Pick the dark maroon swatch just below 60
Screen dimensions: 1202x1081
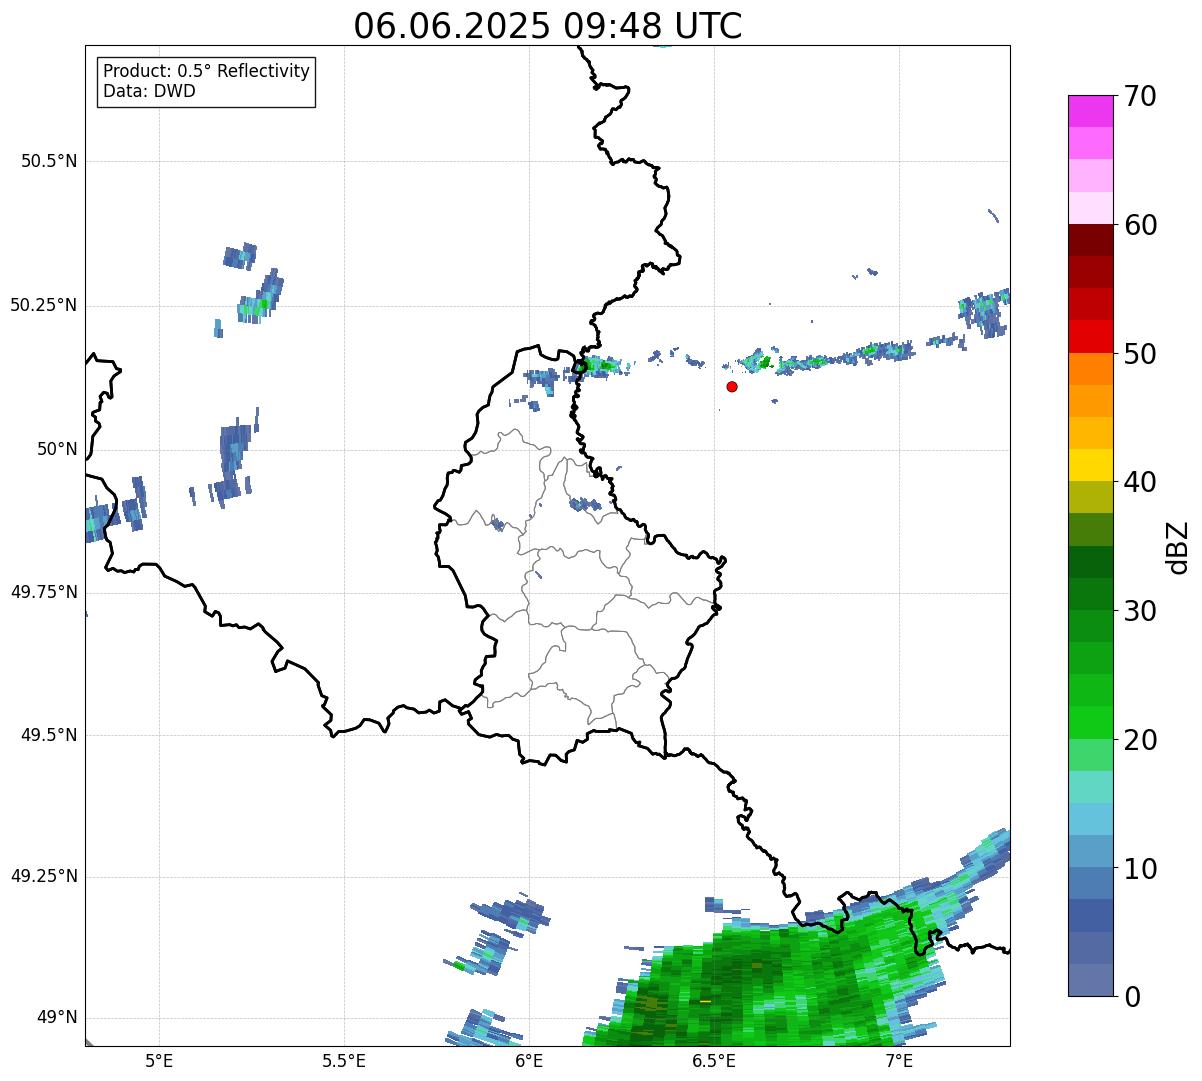tap(1091, 240)
